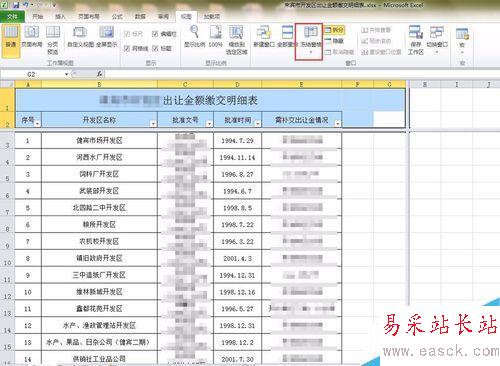The image size is (500, 366).
Task: Open customize quick access toolbar dropdown
Action: [x=54, y=5]
